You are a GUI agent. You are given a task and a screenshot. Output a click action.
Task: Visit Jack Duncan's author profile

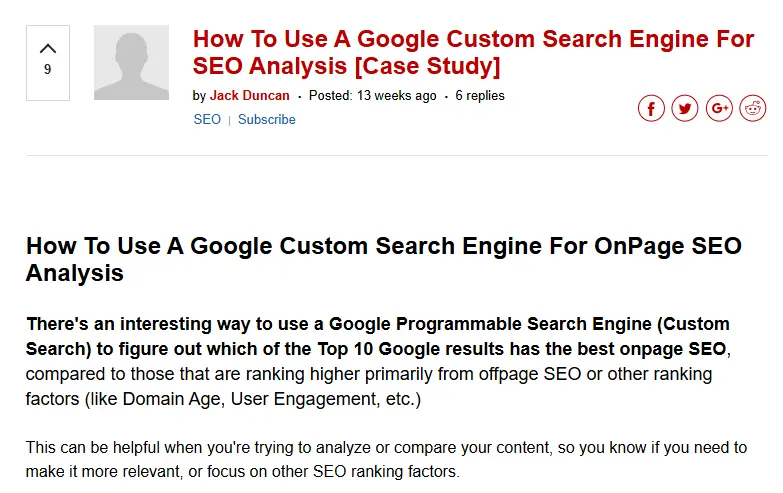point(249,96)
